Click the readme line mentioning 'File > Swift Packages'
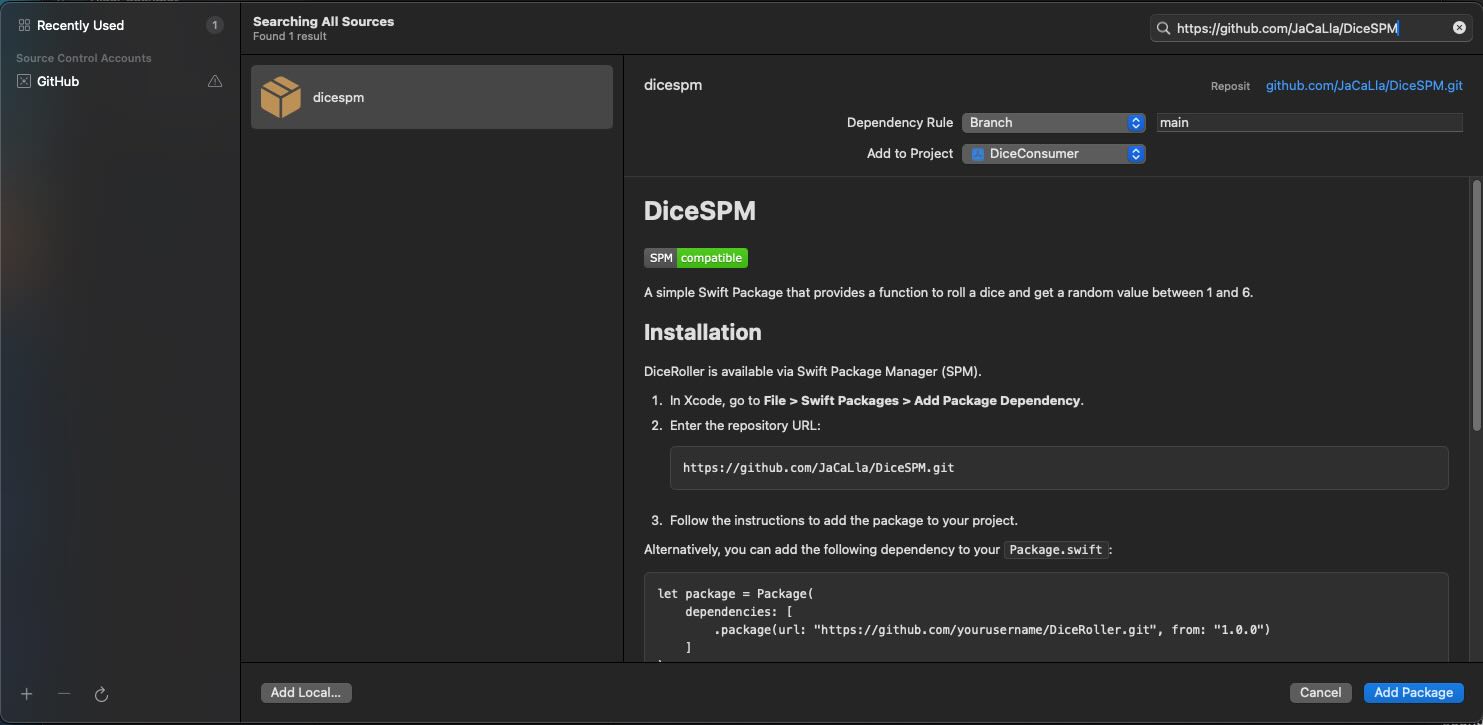Viewport: 1483px width, 725px height. tap(877, 400)
